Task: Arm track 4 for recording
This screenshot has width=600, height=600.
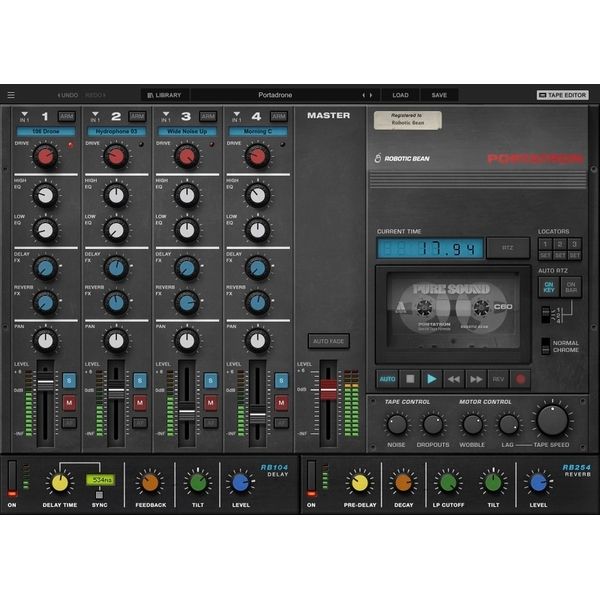Action: click(279, 116)
